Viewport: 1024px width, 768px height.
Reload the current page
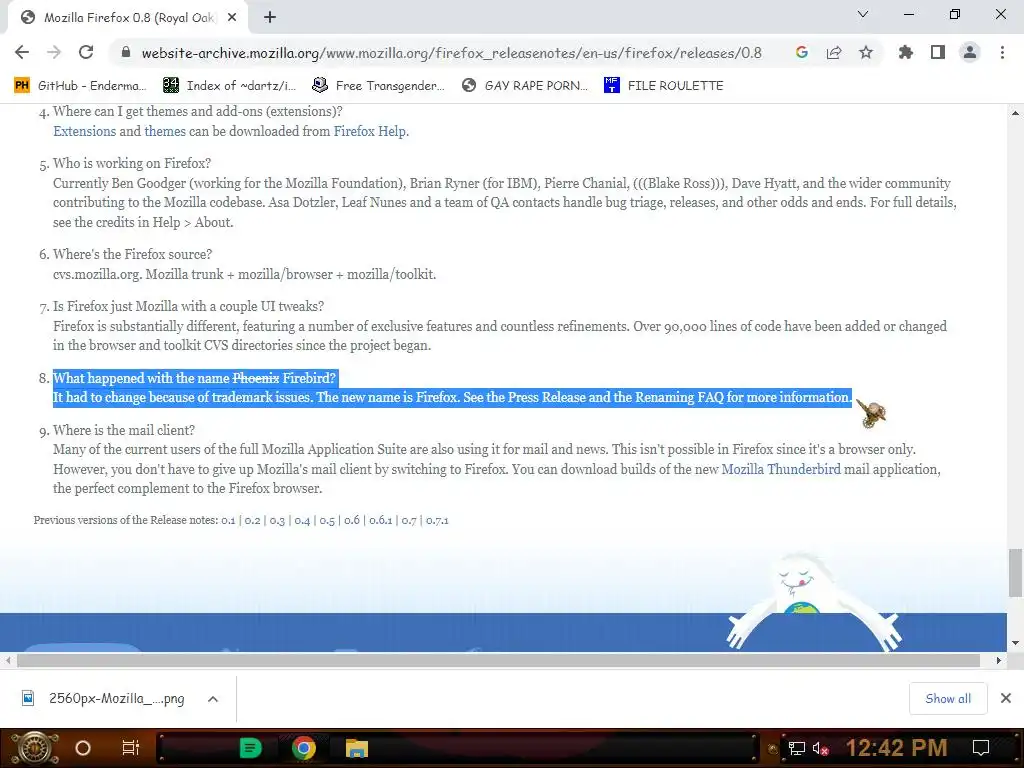(86, 52)
